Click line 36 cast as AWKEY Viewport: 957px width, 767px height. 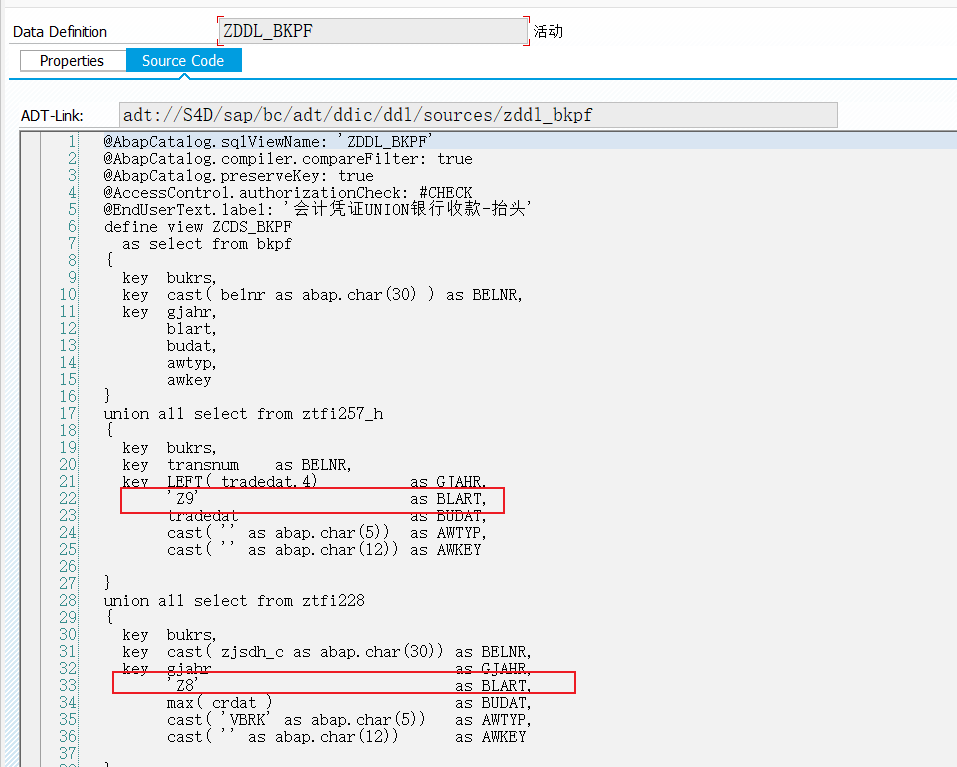(x=347, y=737)
